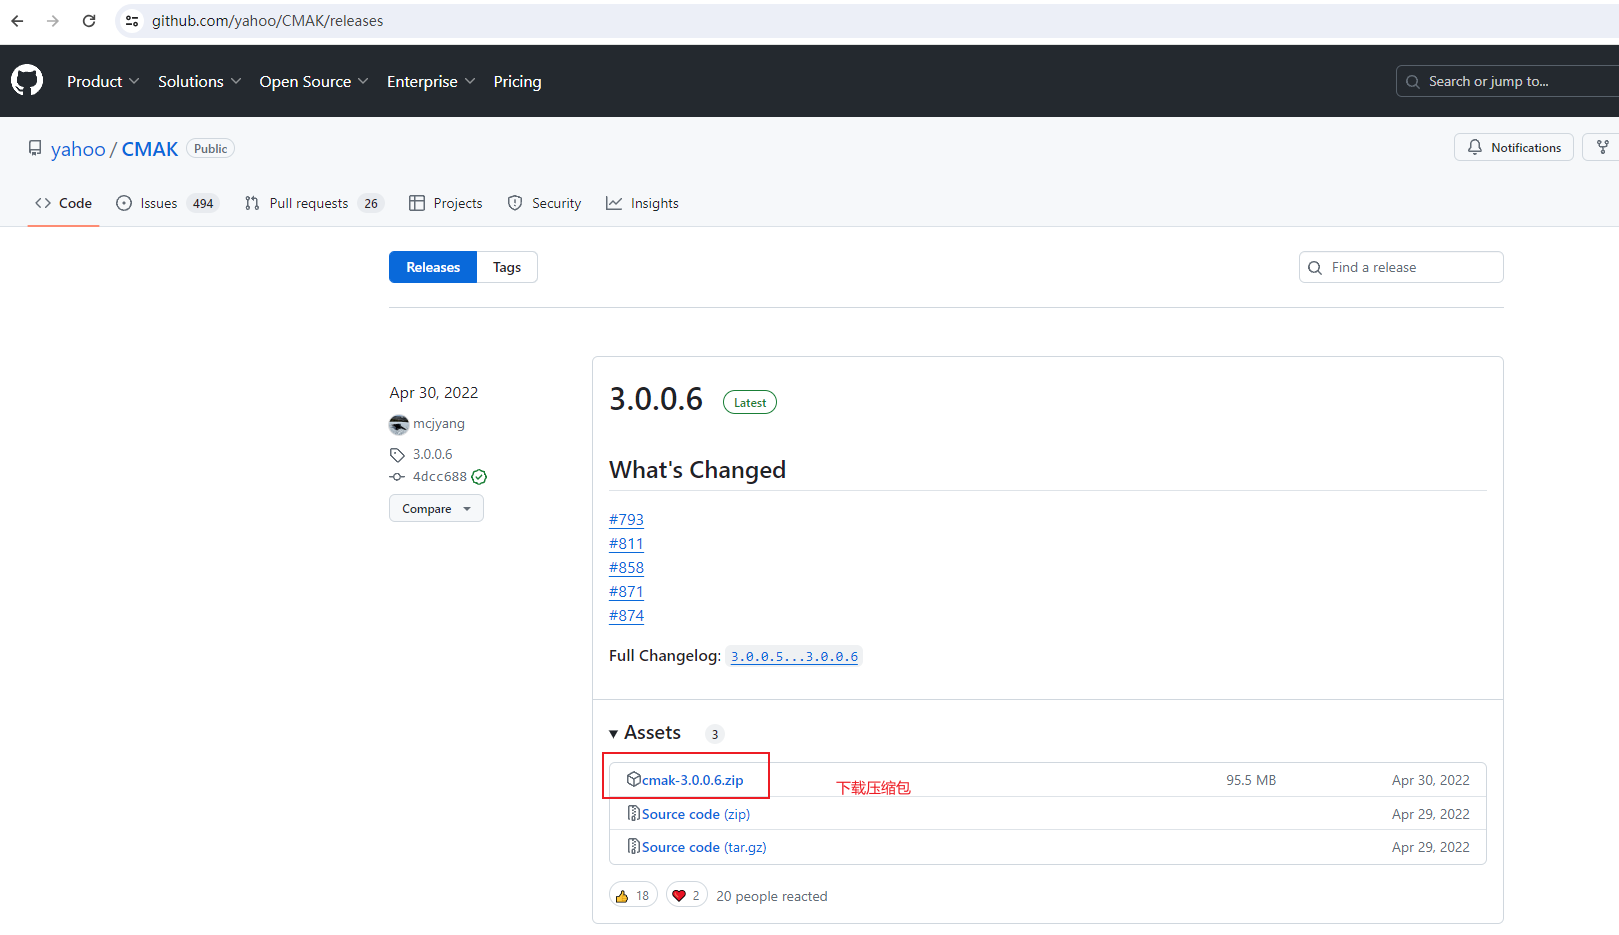Click the 20 people reacted text

click(x=772, y=896)
